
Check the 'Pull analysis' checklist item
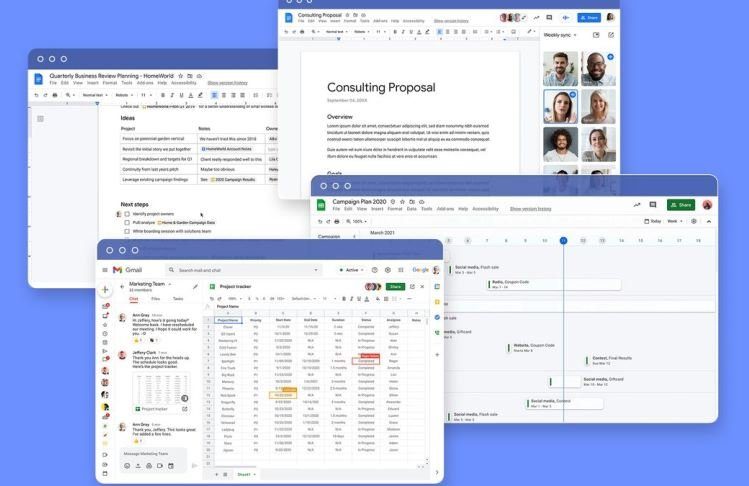pyautogui.click(x=126, y=222)
